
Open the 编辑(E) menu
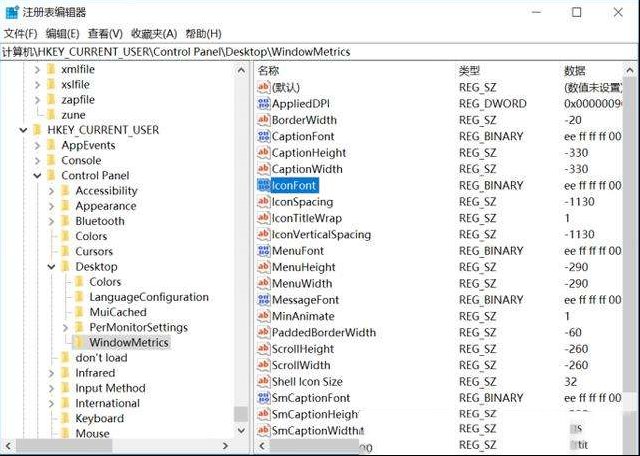pyautogui.click(x=62, y=33)
